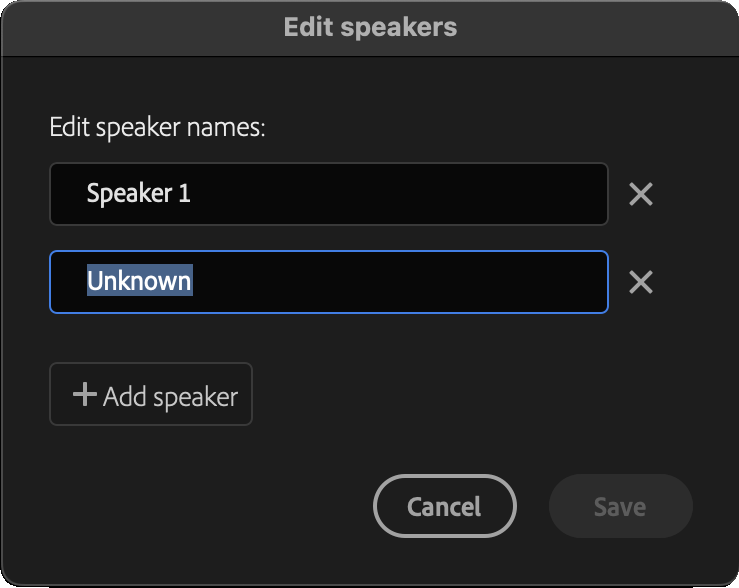
Task: Add a new speaker entry
Action: click(x=151, y=394)
